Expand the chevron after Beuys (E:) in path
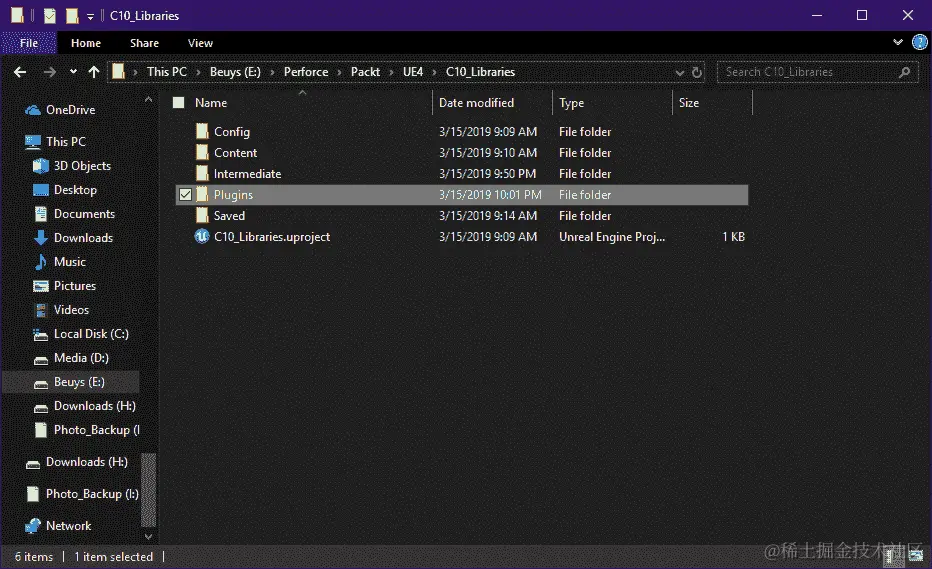This screenshot has width=932, height=569. pos(272,73)
